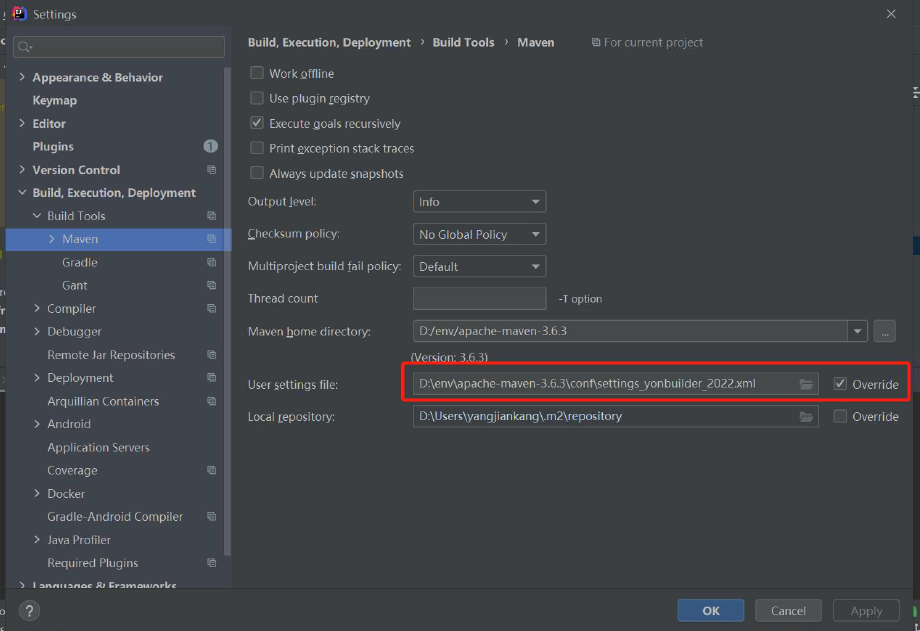Click the project-scope icon on Deployment row
The height and width of the screenshot is (631, 920).
click(x=212, y=377)
